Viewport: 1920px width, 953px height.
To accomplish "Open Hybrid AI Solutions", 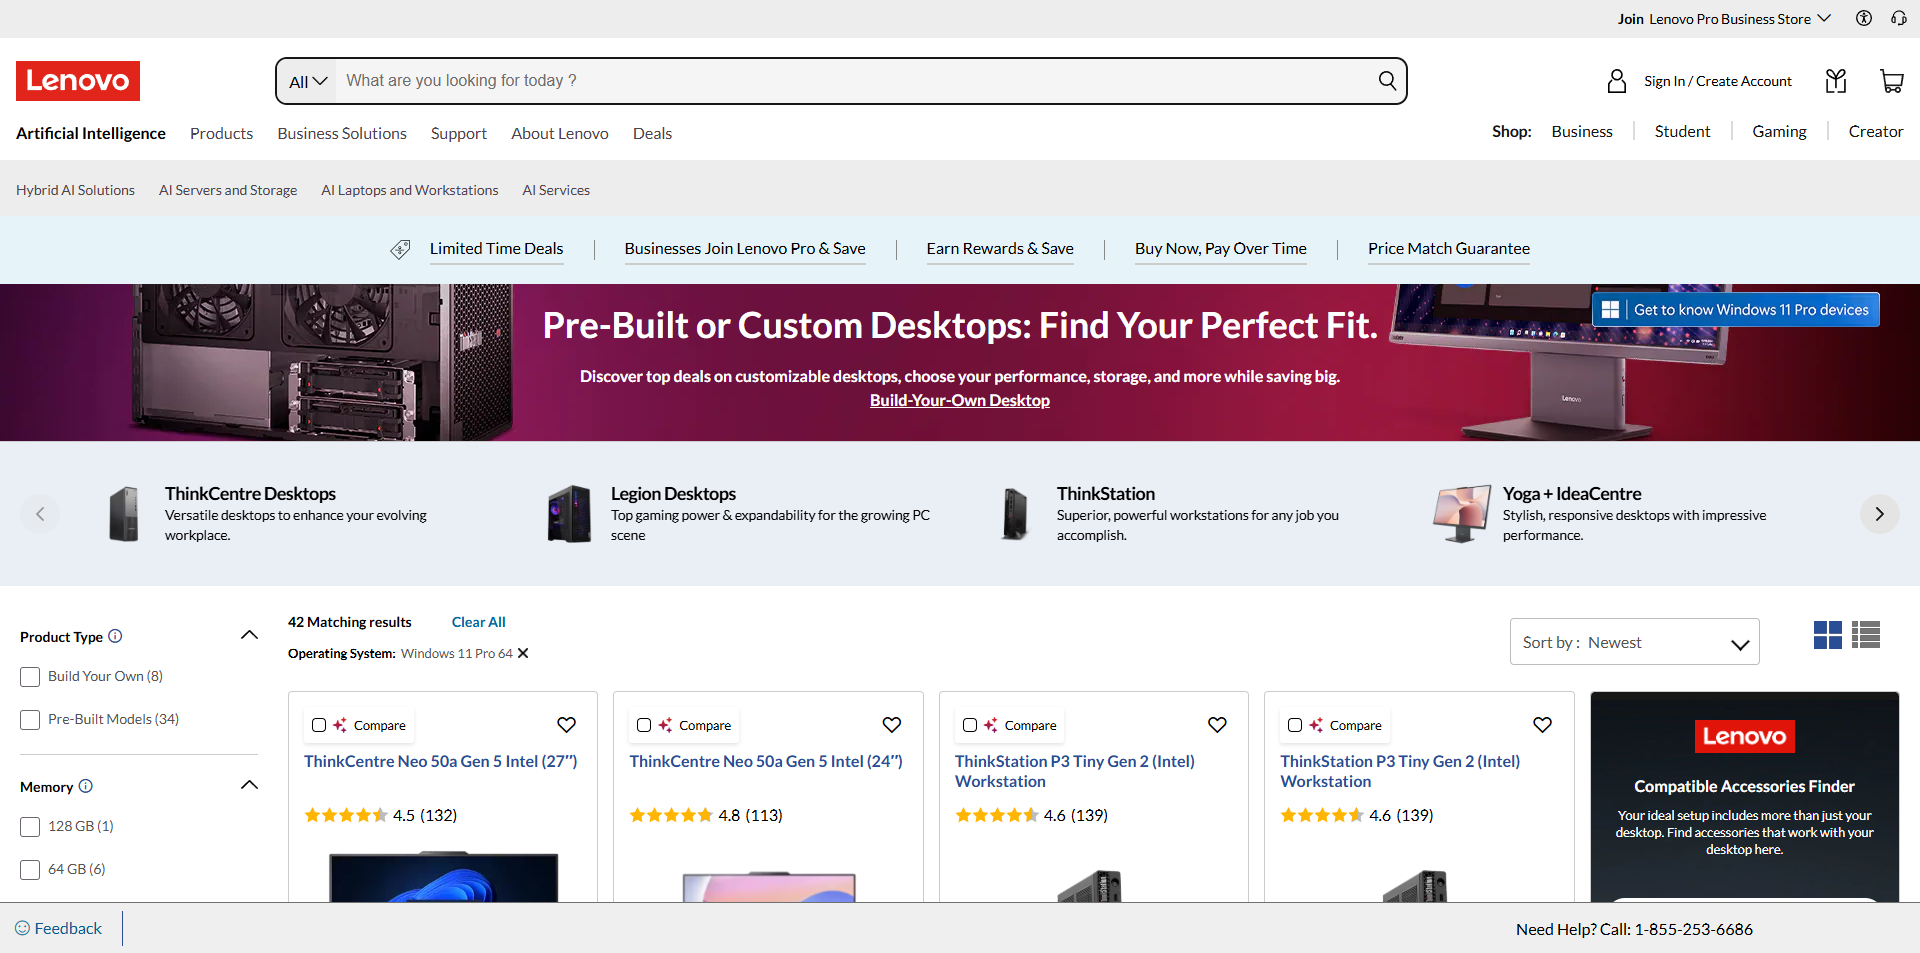I will coord(75,190).
